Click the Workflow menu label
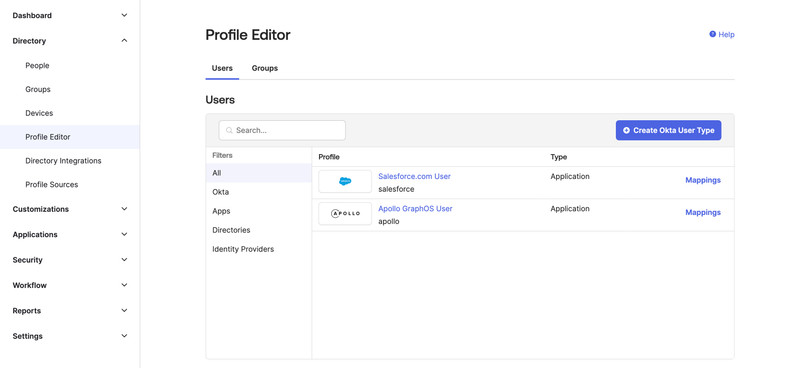Viewport: 800px width, 368px height. (30, 285)
